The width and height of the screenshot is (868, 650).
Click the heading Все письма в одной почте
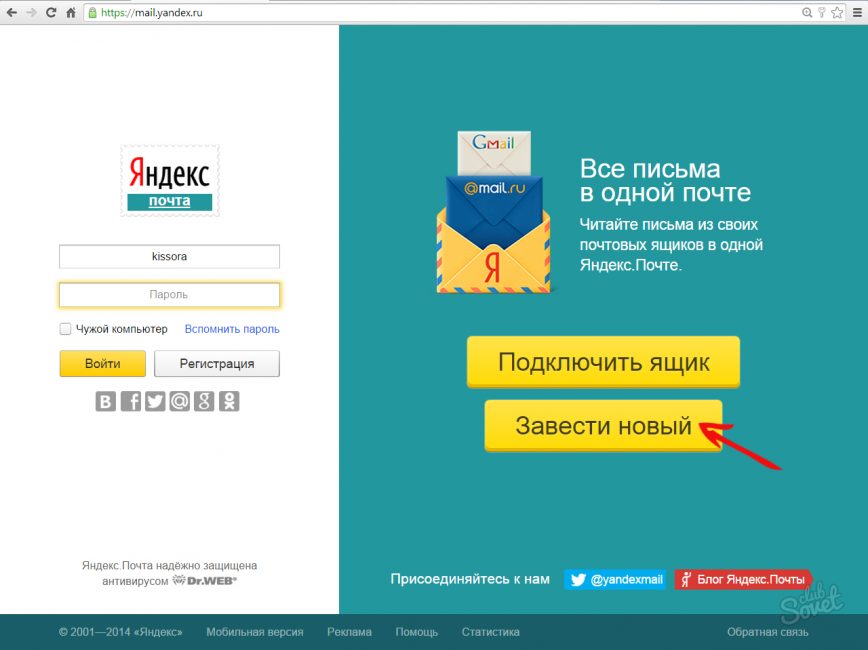(665, 180)
